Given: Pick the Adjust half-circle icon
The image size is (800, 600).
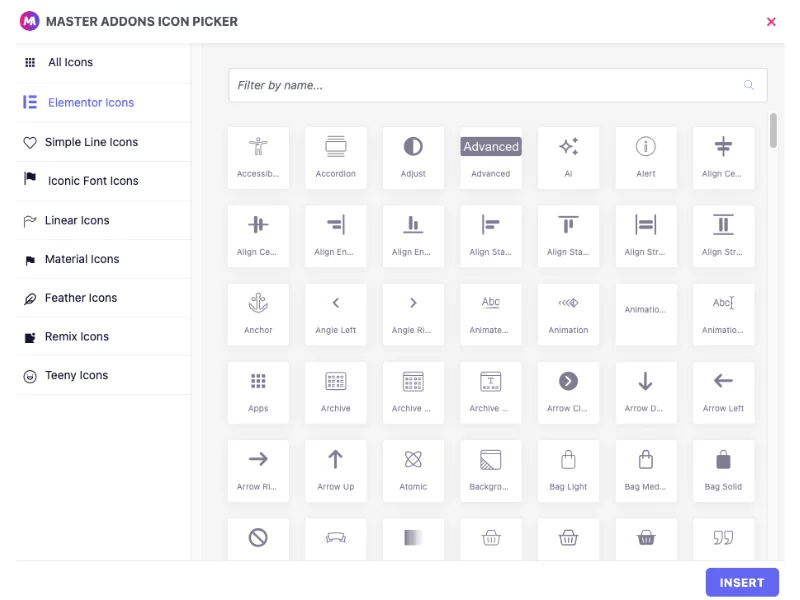Looking at the screenshot, I should coord(413,158).
